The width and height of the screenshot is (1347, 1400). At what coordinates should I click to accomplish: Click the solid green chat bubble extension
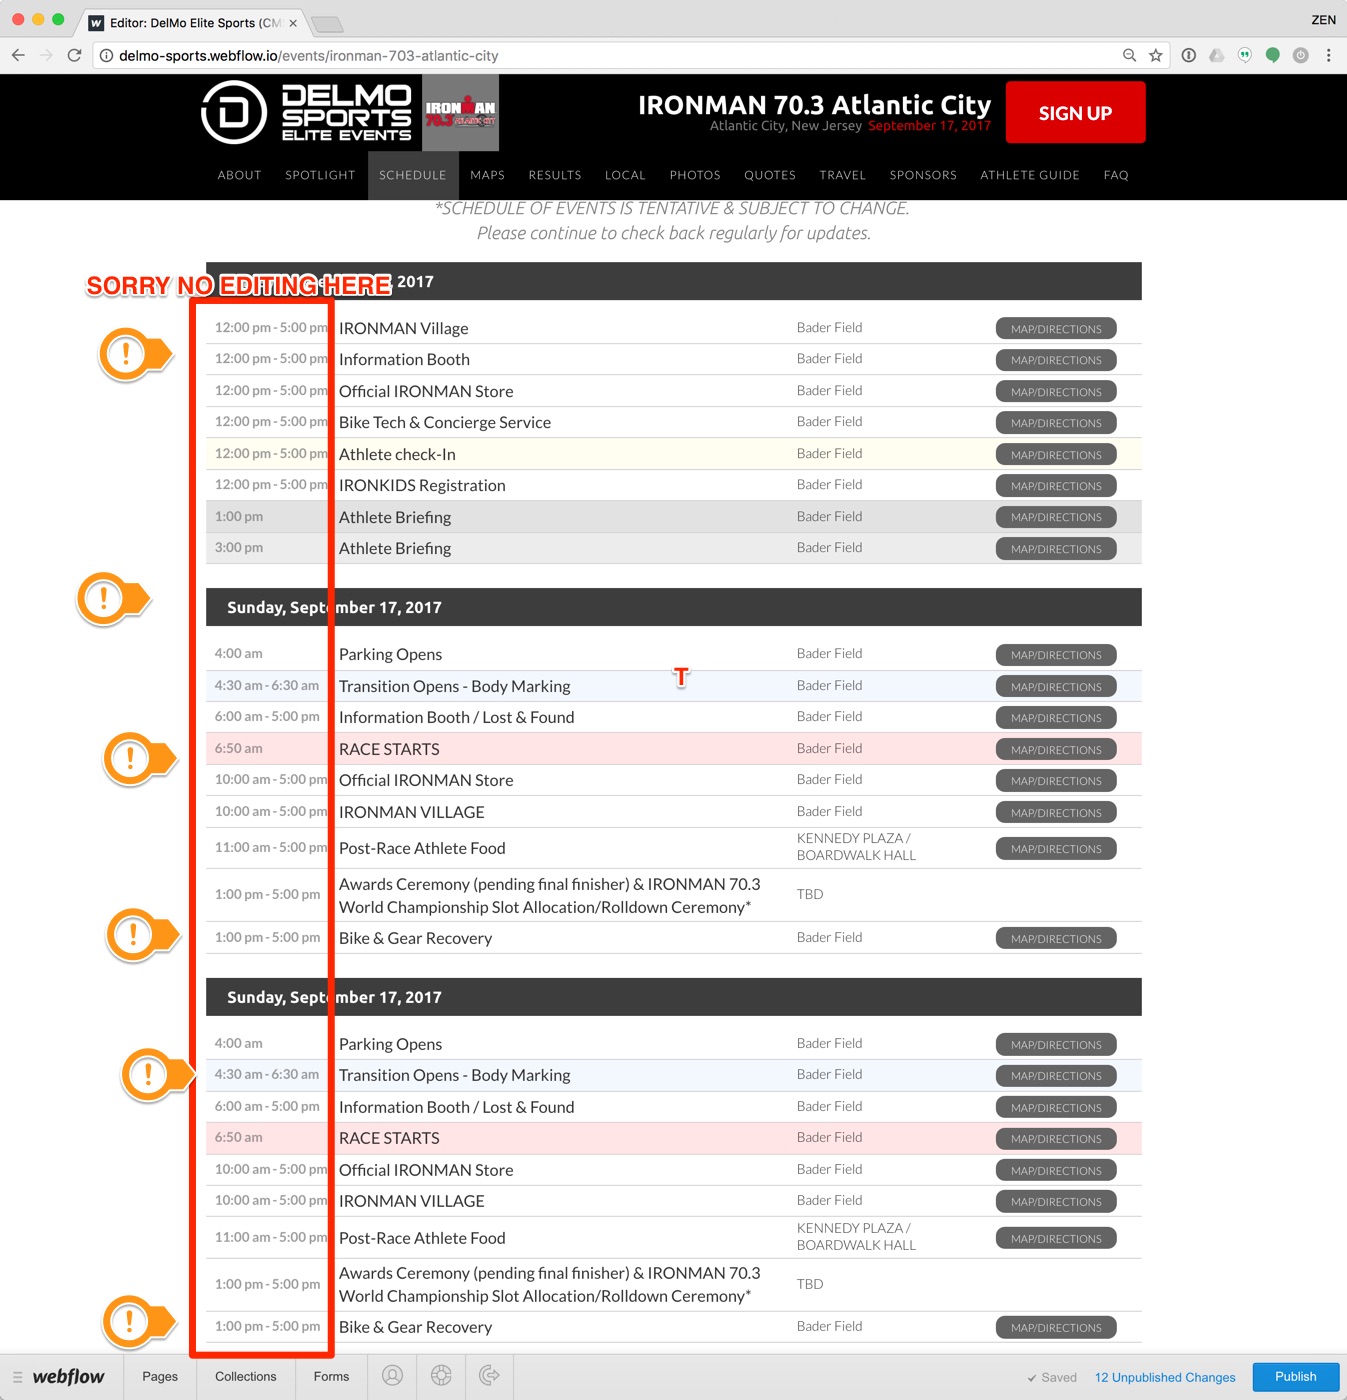coord(1272,55)
